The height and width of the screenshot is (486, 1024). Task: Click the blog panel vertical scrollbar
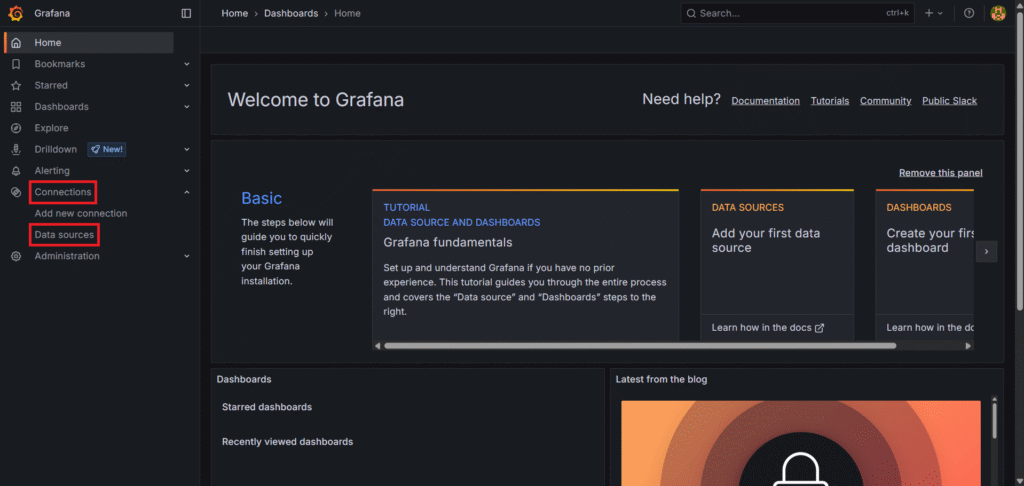click(x=995, y=421)
